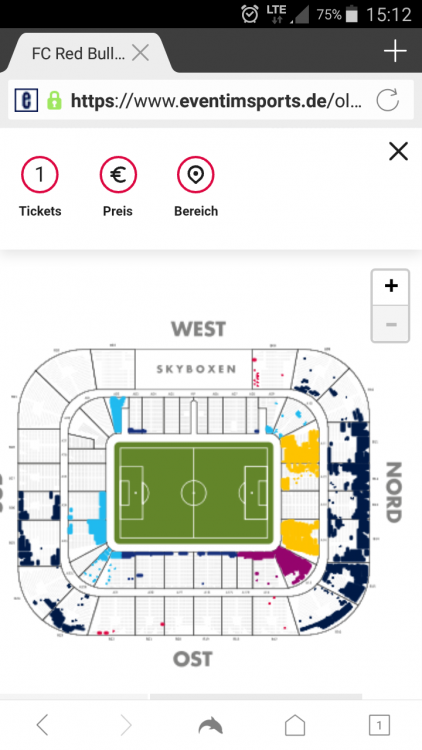The width and height of the screenshot is (422, 750).
Task: Reload the eventimsports page
Action: [387, 100]
